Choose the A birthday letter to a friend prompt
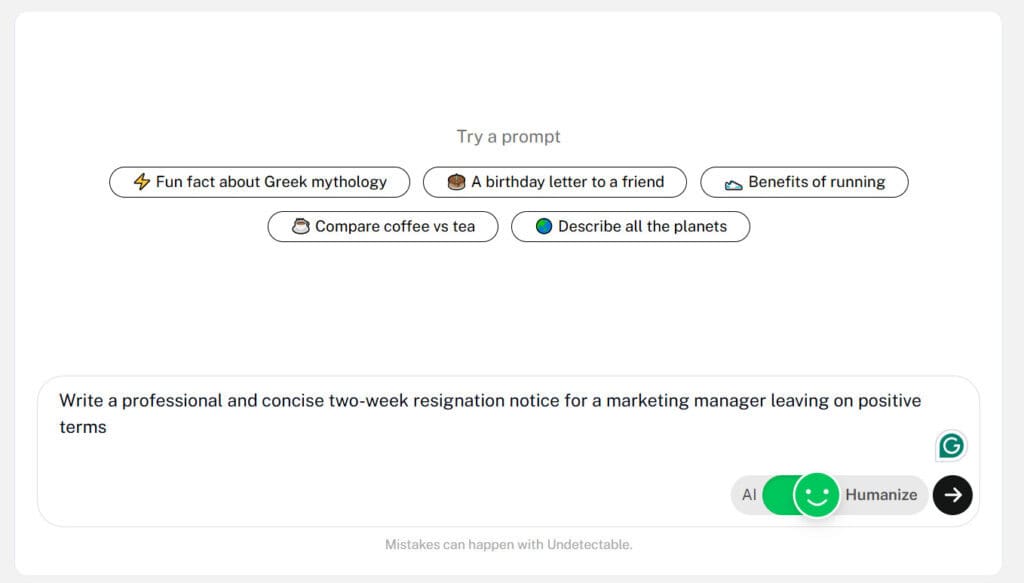 555,182
